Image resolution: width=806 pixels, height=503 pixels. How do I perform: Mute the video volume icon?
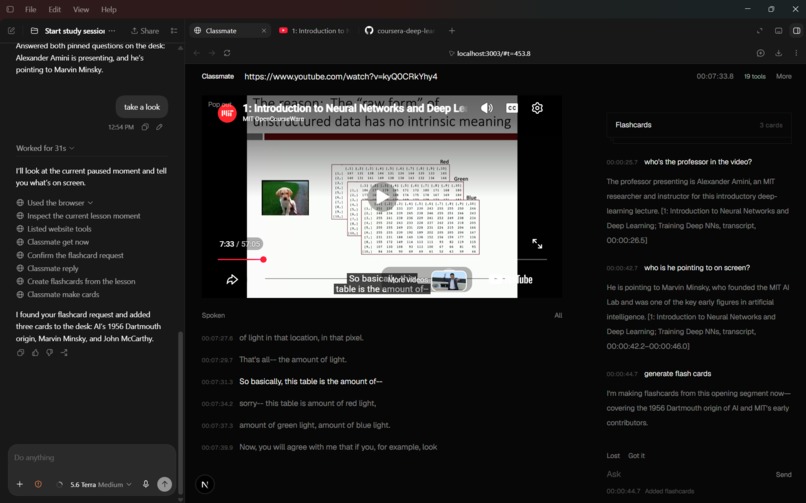coord(486,108)
